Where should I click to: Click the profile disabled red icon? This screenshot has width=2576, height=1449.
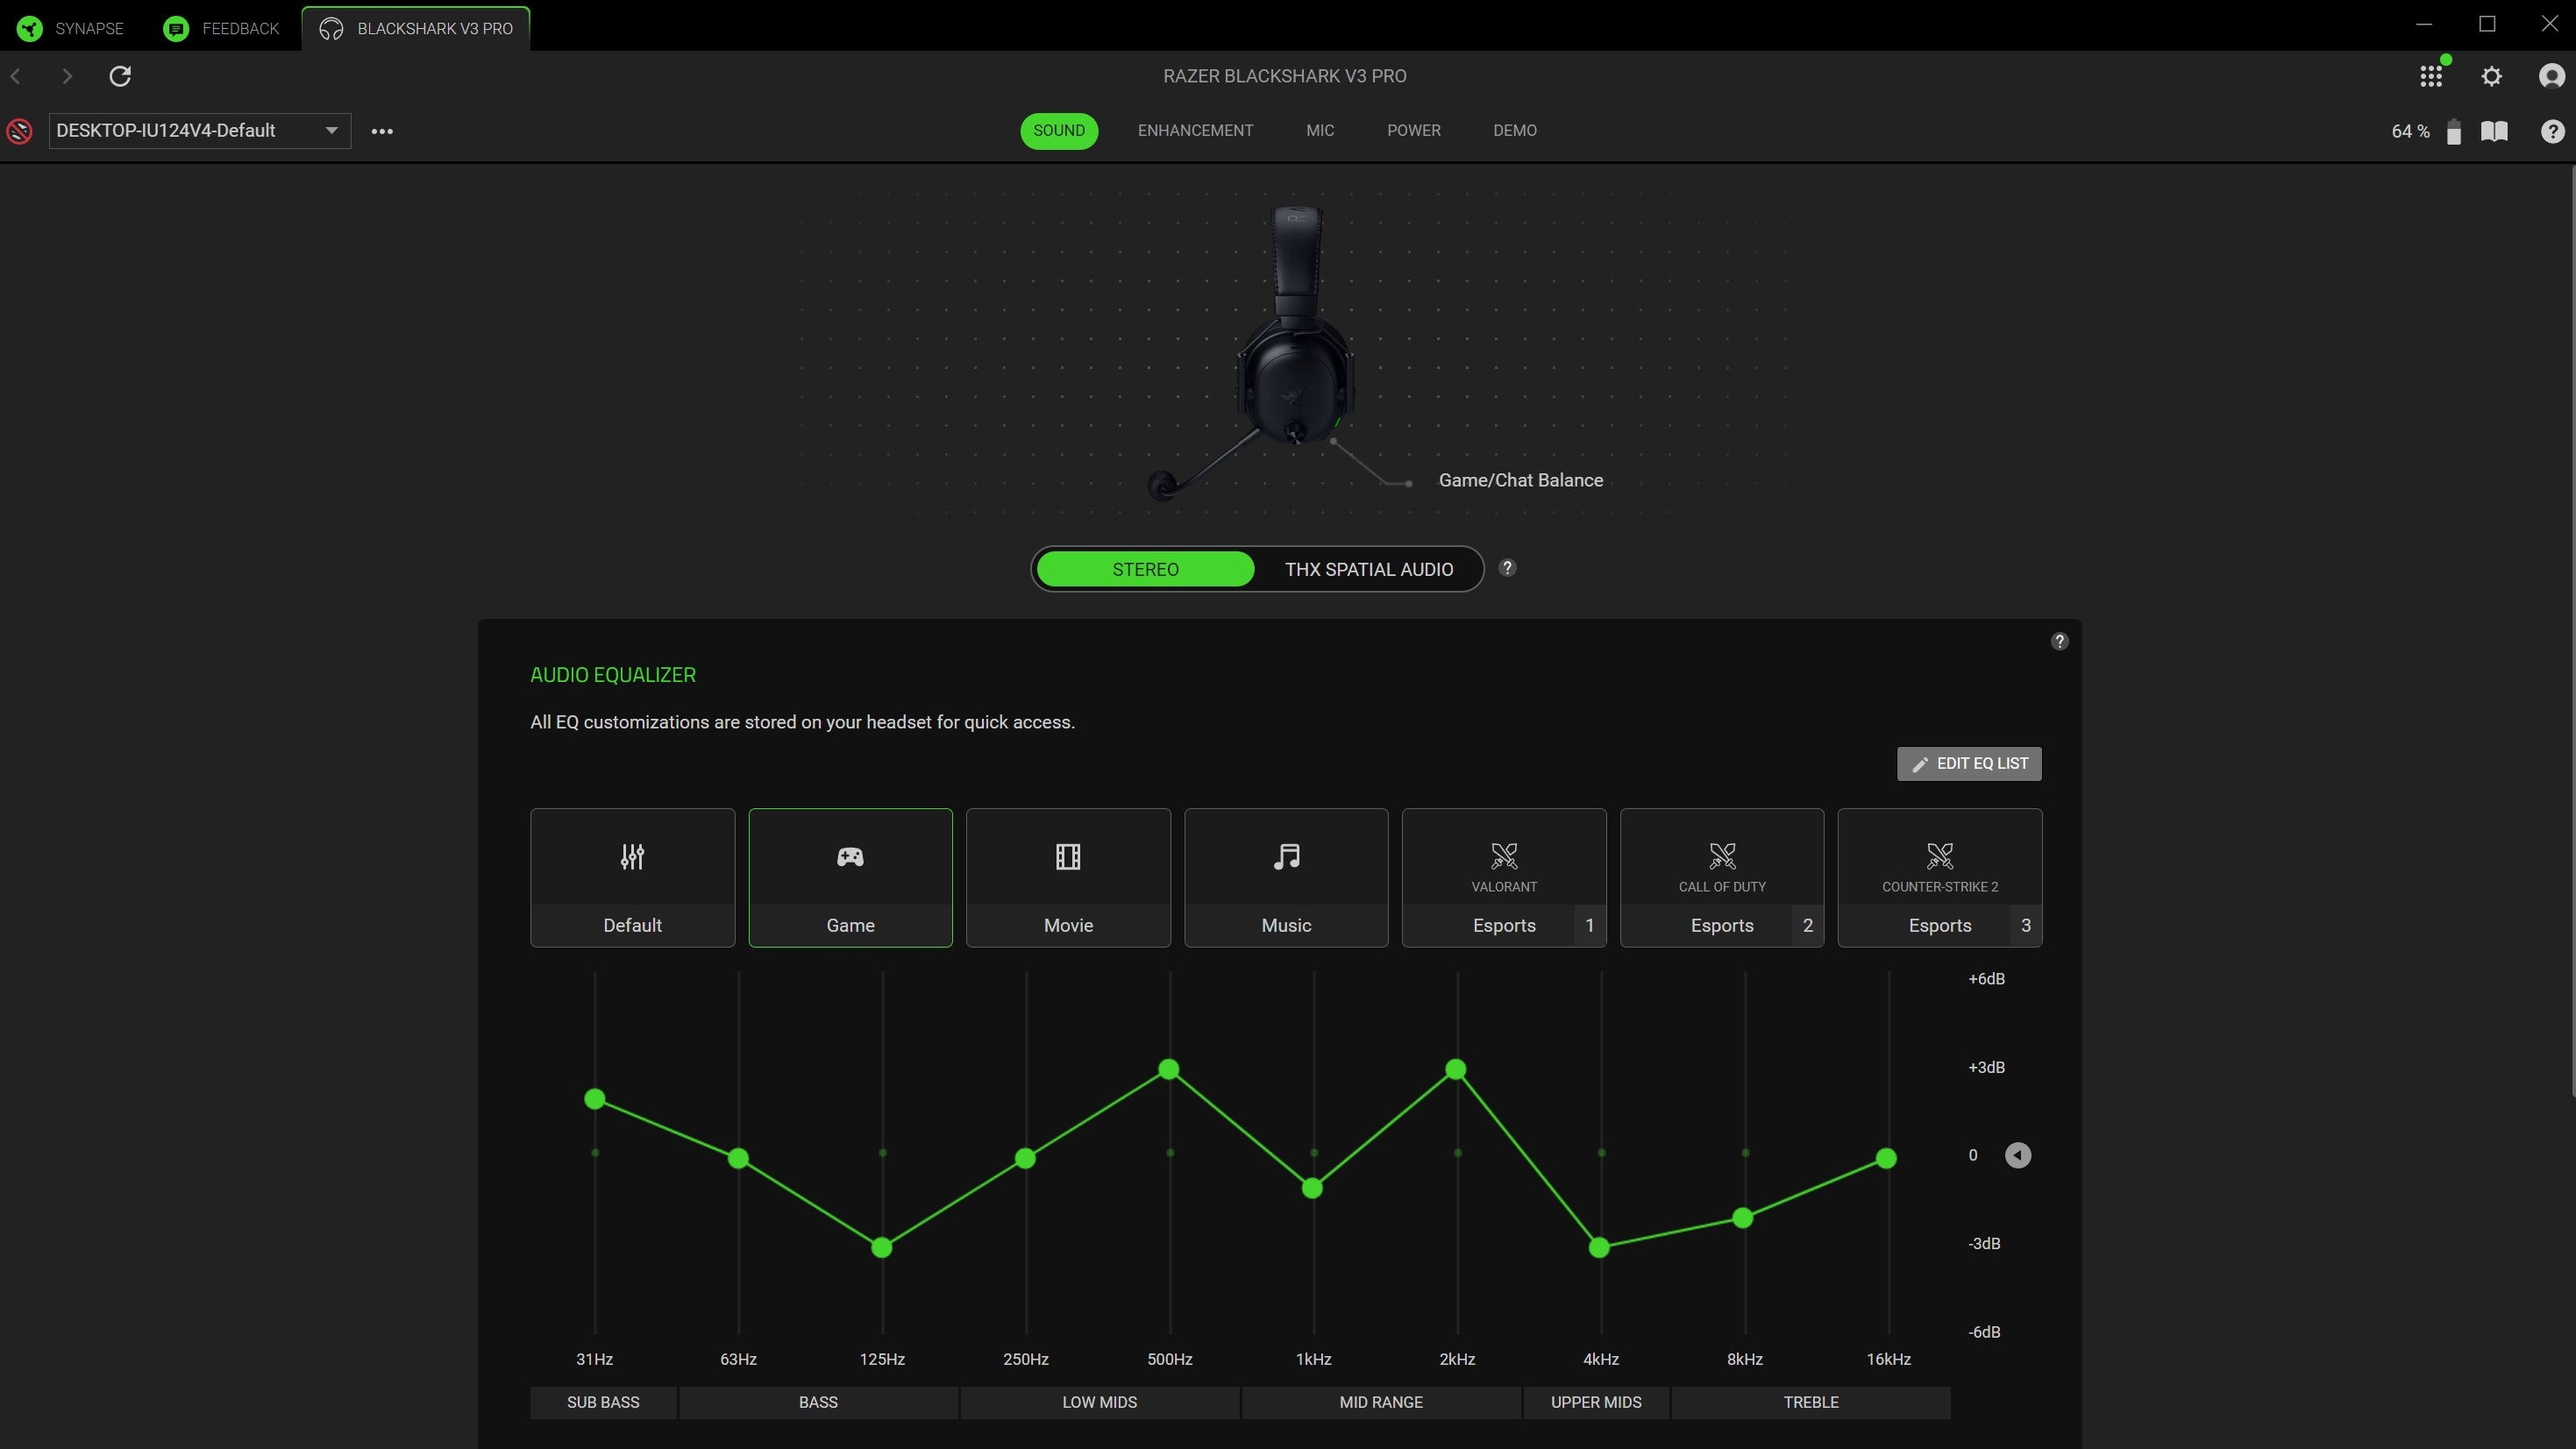tap(19, 131)
